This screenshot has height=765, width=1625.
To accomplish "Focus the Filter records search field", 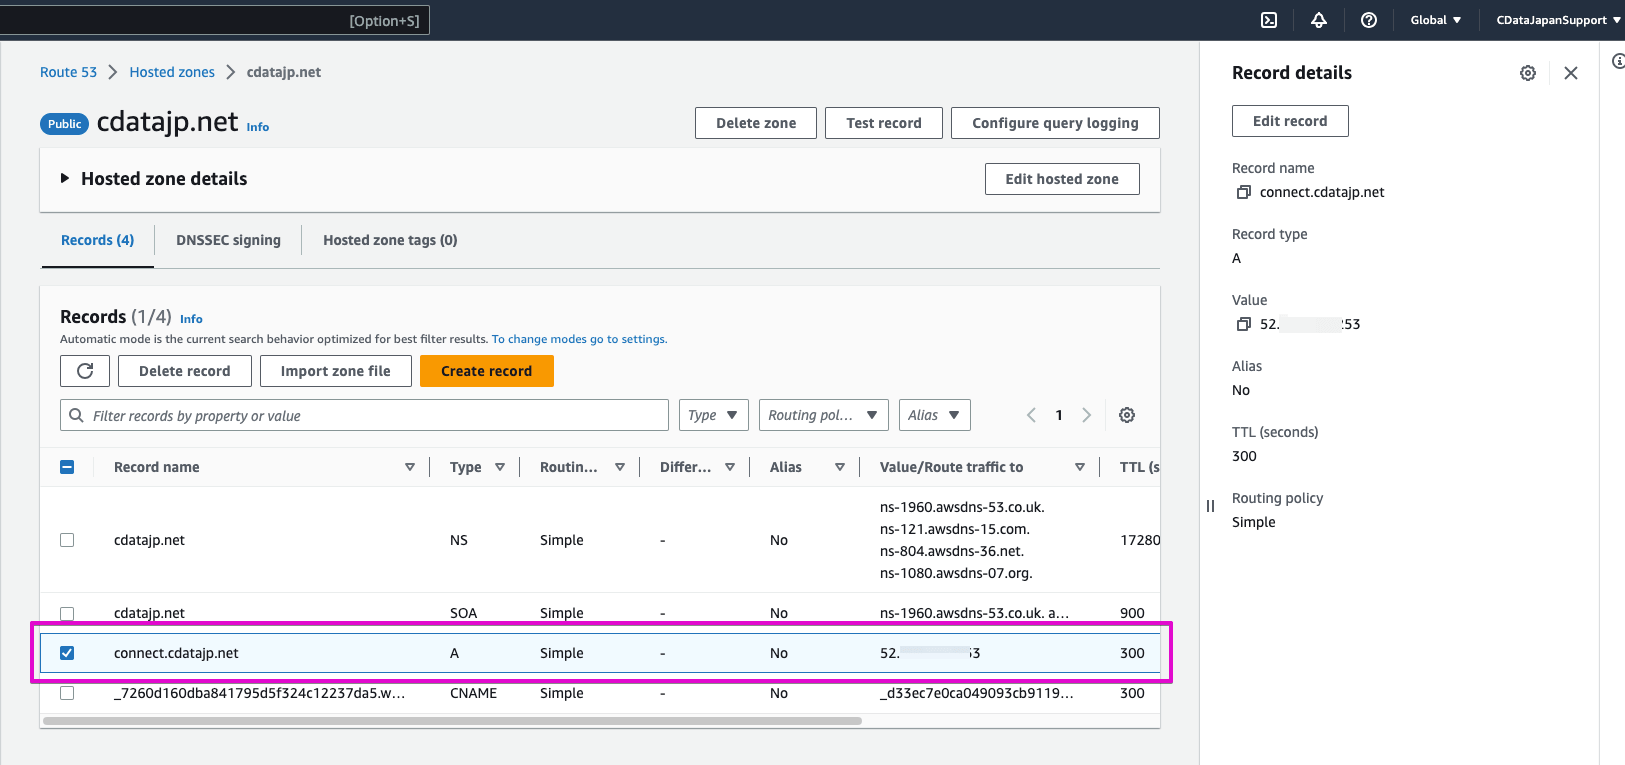I will tap(364, 415).
